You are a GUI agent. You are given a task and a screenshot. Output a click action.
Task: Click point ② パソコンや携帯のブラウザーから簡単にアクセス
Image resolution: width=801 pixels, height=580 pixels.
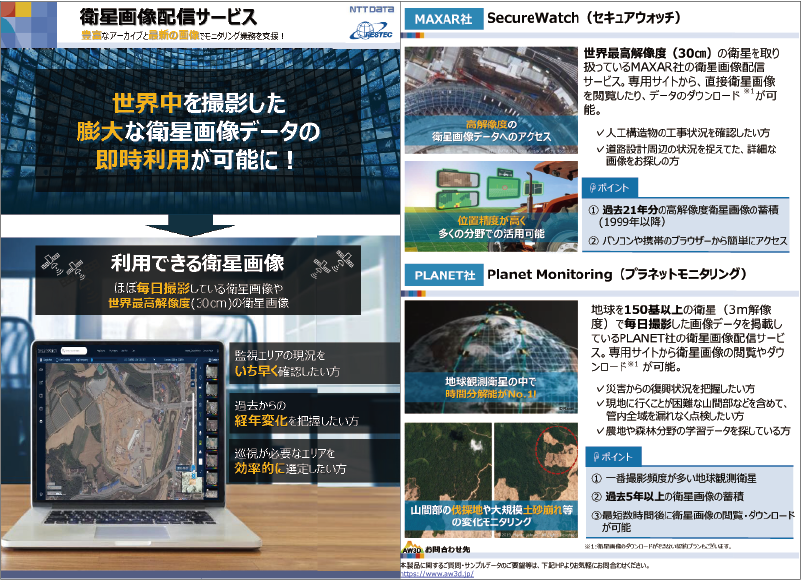688,241
